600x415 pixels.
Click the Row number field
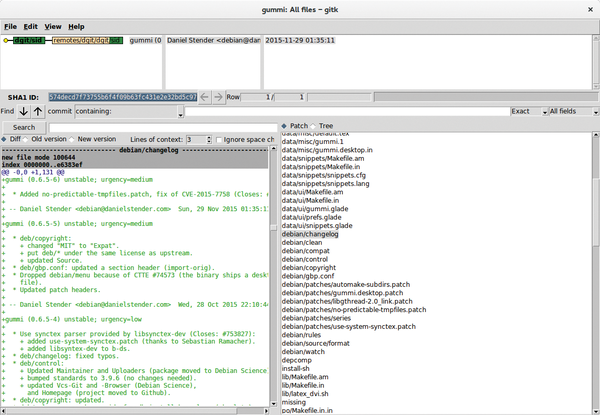[256, 97]
